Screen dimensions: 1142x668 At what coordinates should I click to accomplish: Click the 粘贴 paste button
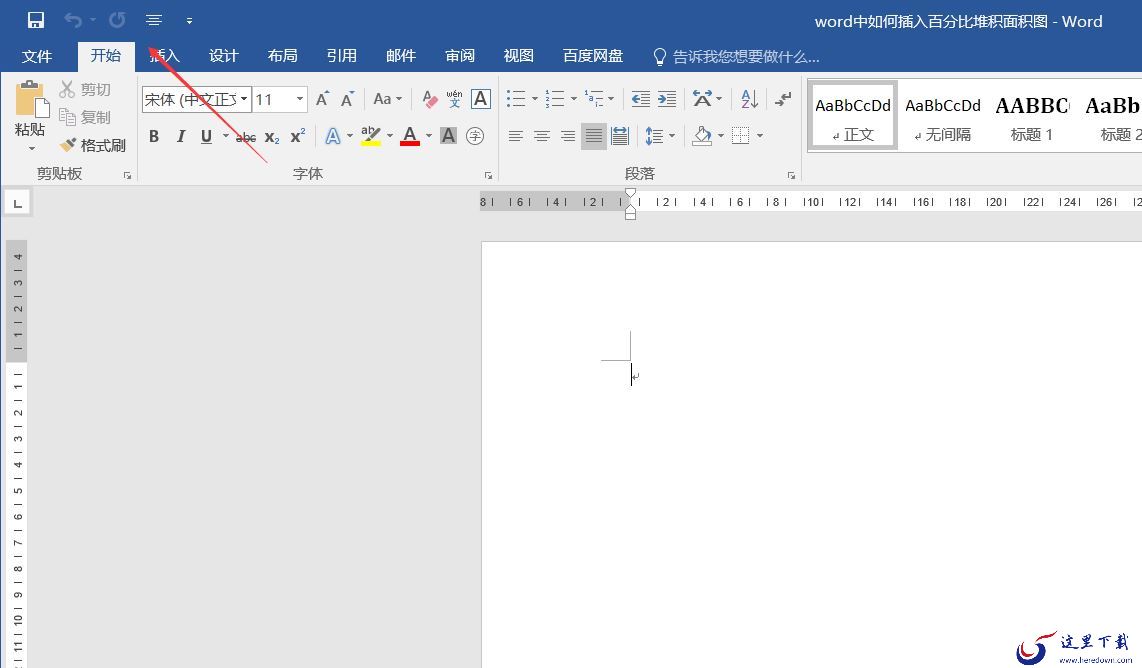coord(30,110)
